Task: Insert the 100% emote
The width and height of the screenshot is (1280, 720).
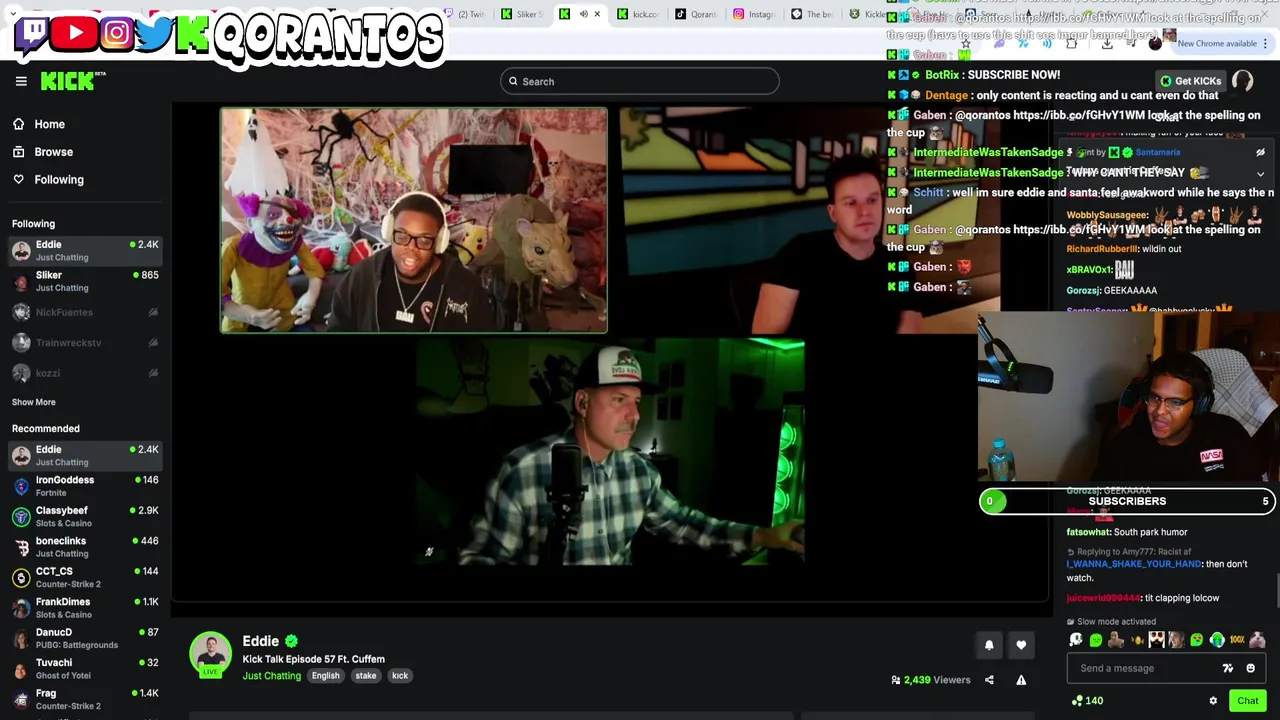Action: (x=1237, y=640)
